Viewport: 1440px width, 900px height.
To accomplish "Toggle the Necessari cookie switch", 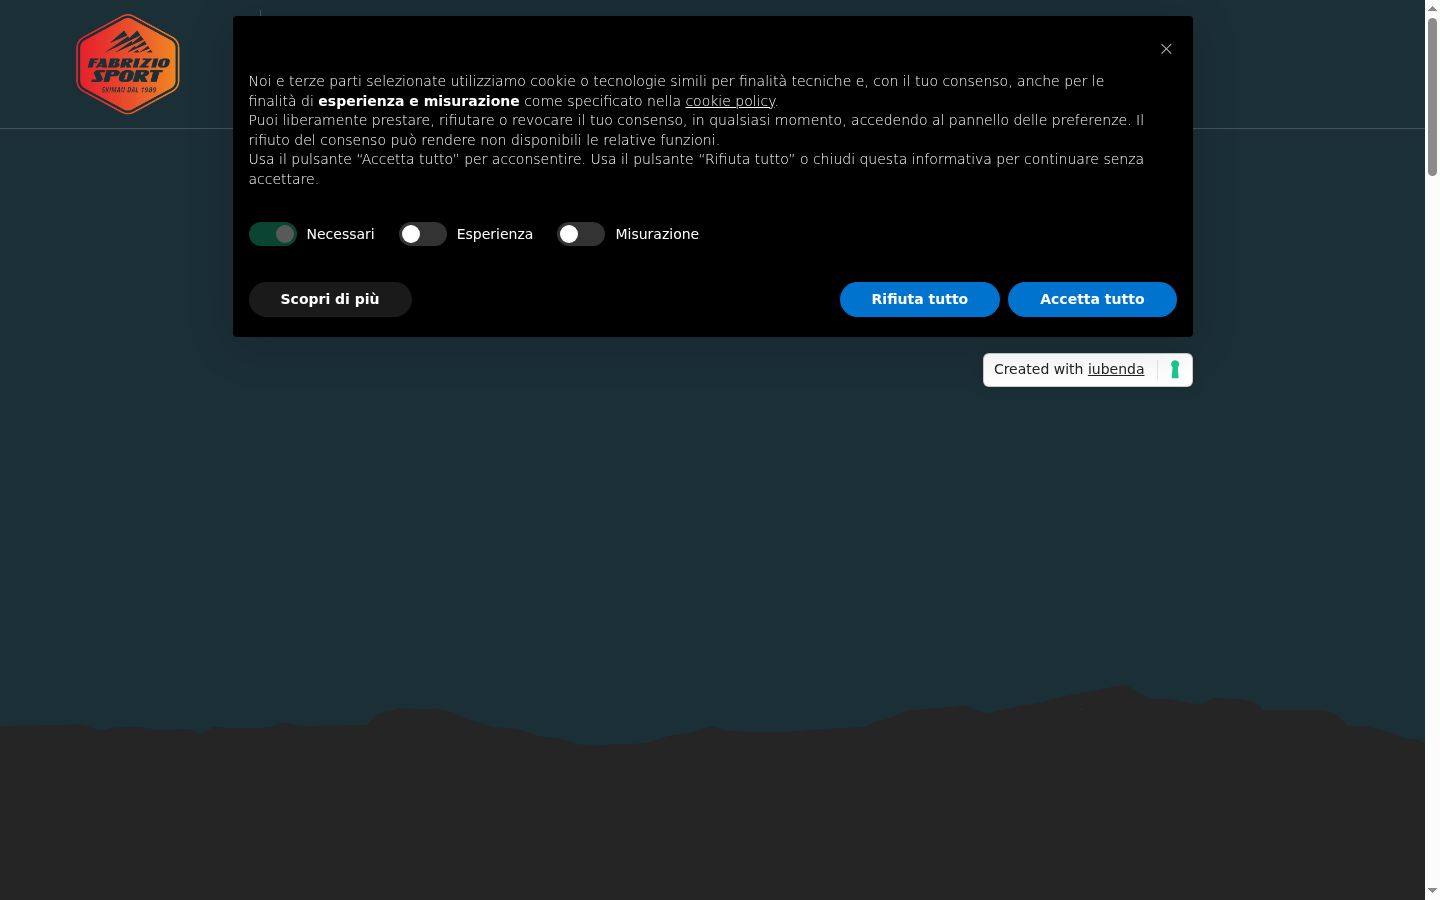I will 273,234.
